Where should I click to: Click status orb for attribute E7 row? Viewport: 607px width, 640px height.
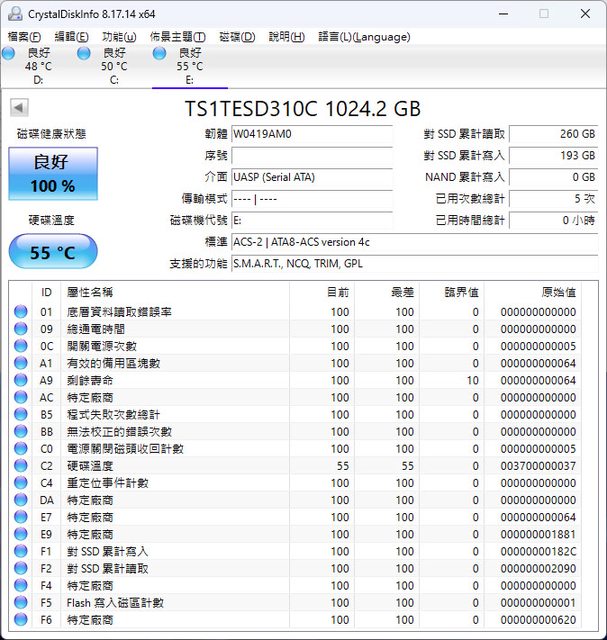[x=21, y=517]
